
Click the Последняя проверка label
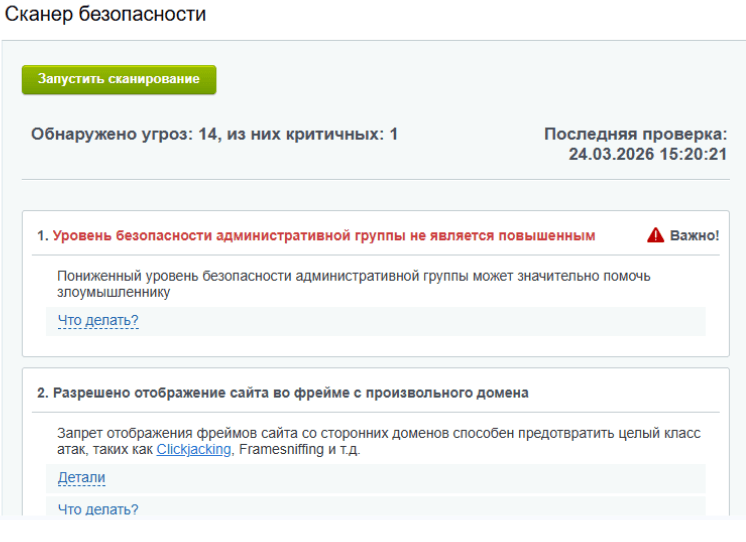point(636,134)
